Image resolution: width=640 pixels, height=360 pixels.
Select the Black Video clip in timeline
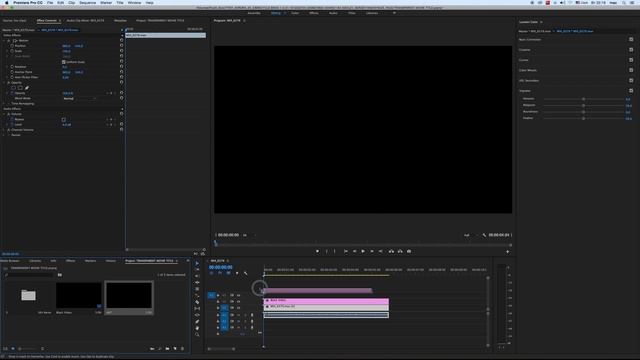click(x=326, y=300)
